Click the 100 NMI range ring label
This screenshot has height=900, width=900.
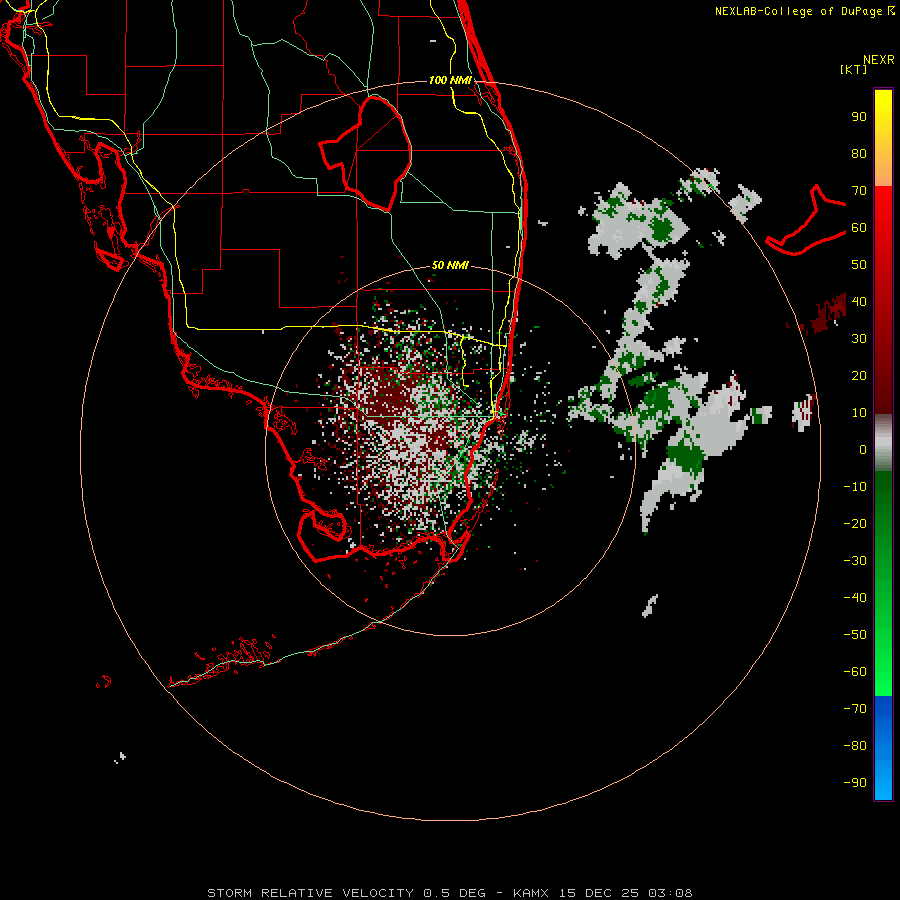point(450,80)
